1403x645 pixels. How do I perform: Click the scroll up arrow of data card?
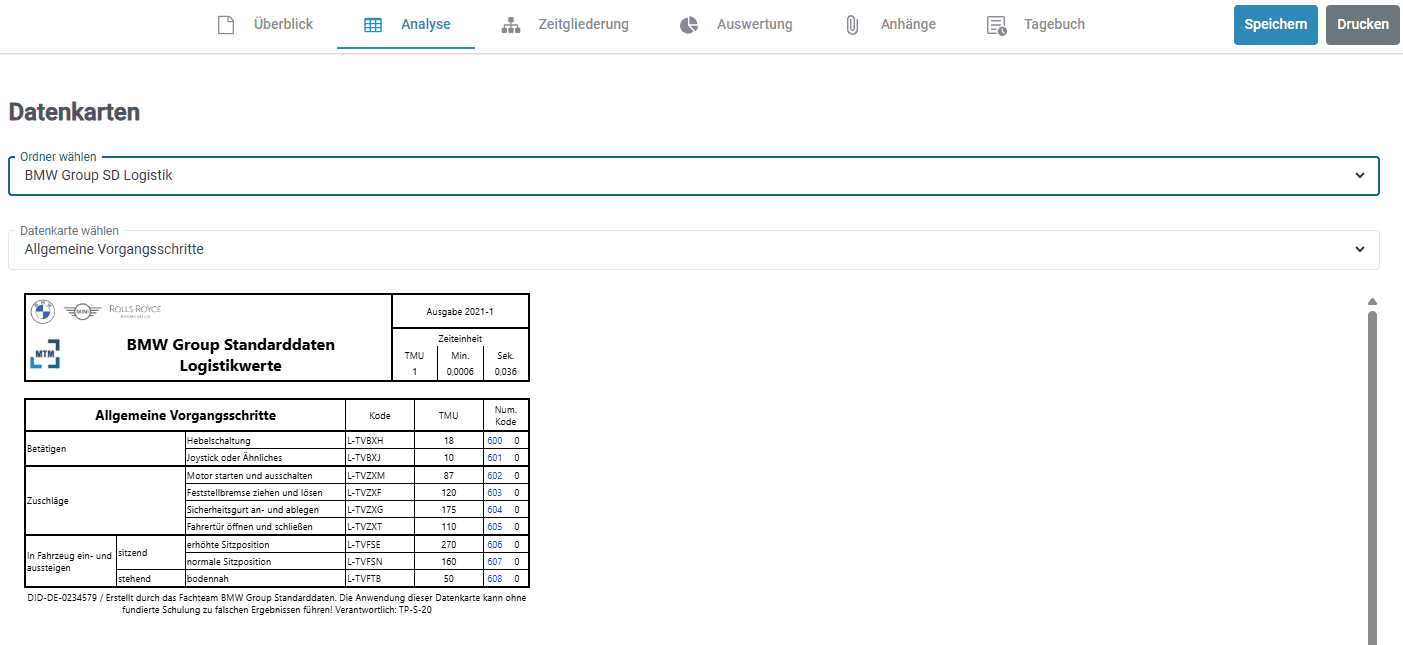coord(1372,302)
